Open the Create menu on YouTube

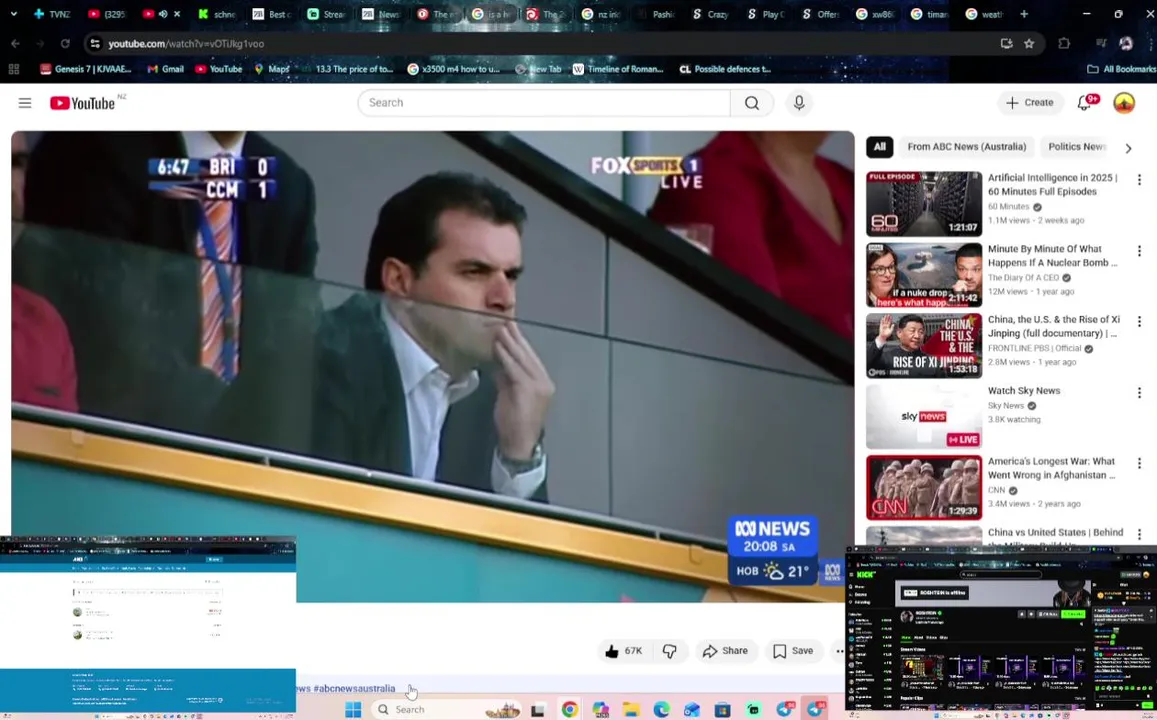[x=1030, y=103]
